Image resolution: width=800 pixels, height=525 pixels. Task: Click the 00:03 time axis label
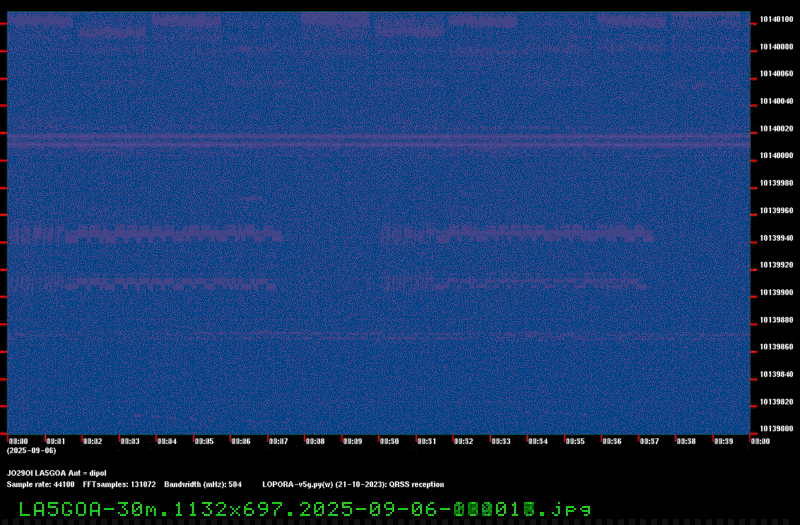pyautogui.click(x=130, y=441)
